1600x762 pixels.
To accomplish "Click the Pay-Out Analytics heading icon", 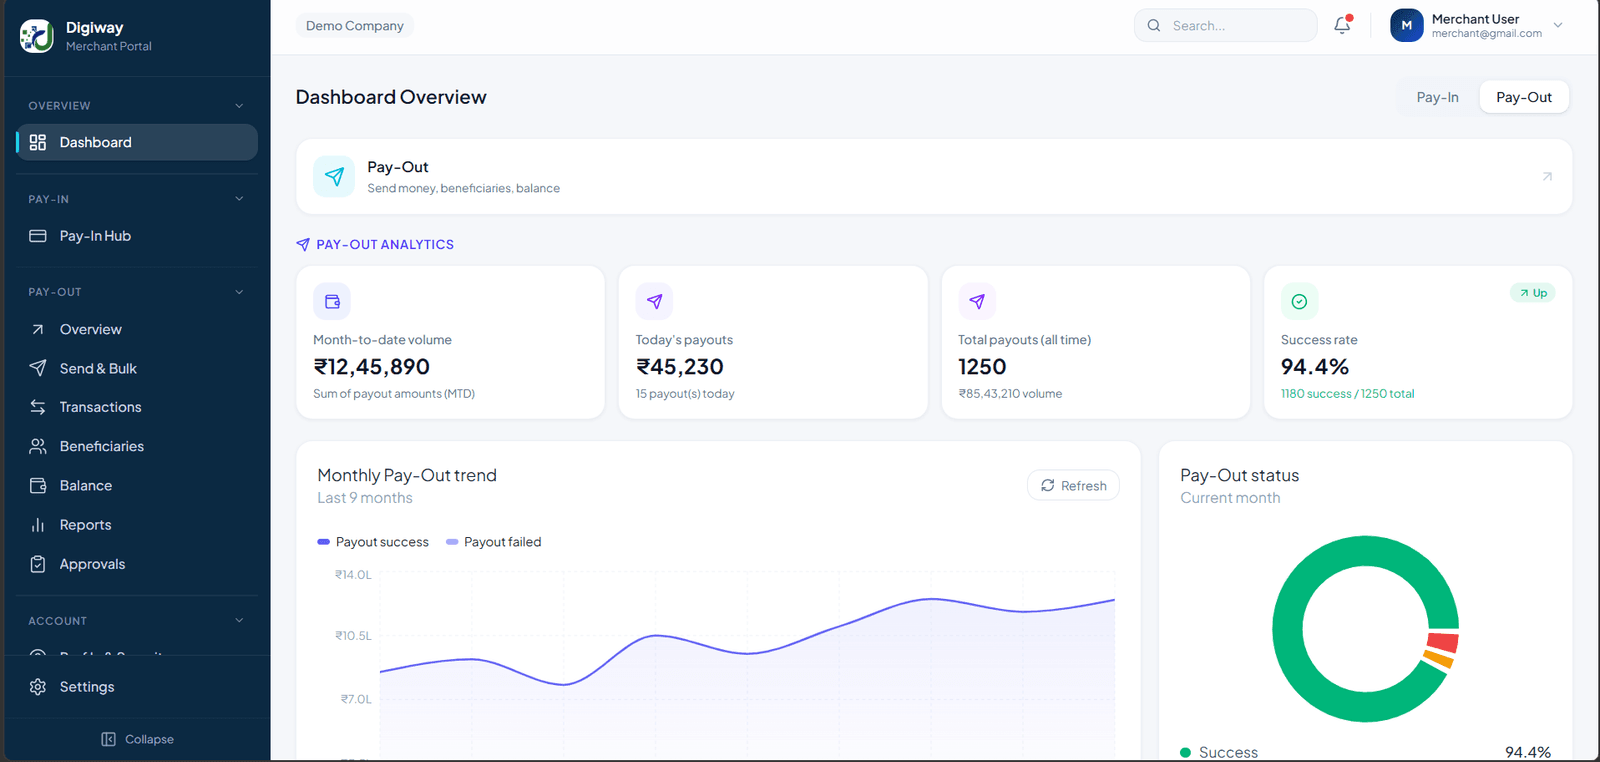I will pyautogui.click(x=303, y=244).
